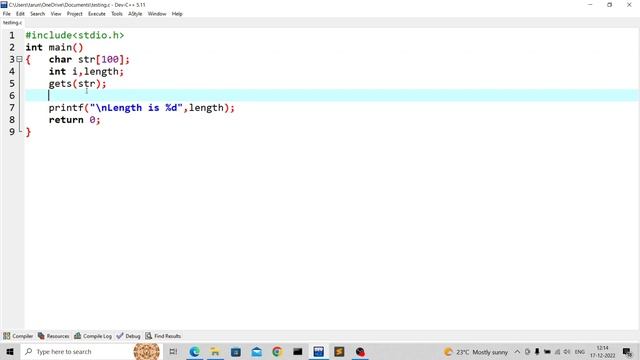Open the Tools menu
This screenshot has height=360, width=640.
click(117, 14)
